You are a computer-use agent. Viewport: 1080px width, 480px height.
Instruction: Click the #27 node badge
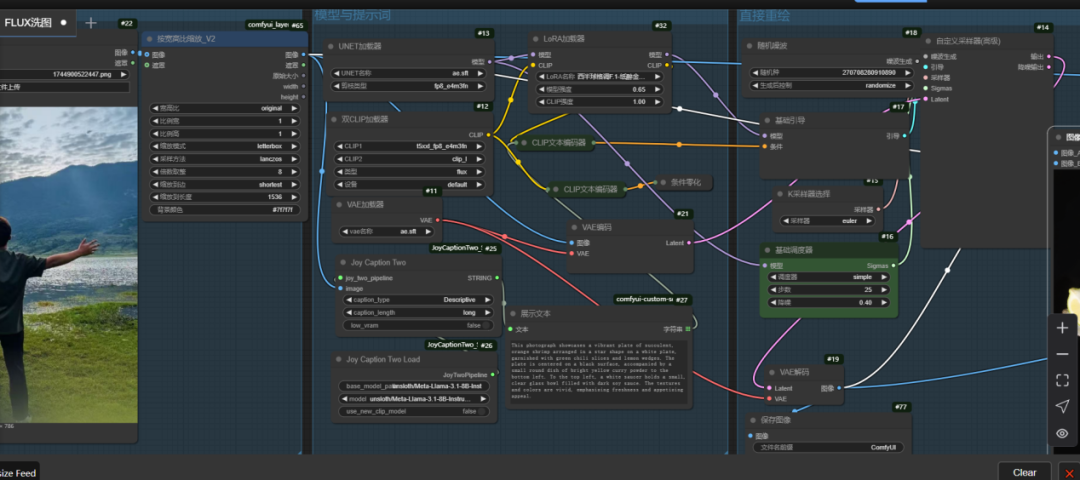coord(683,300)
